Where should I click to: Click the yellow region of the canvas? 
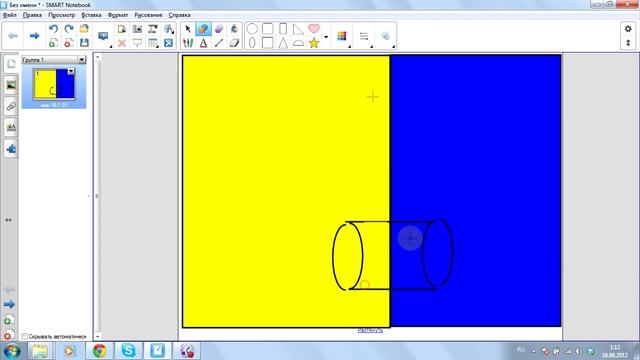click(286, 191)
